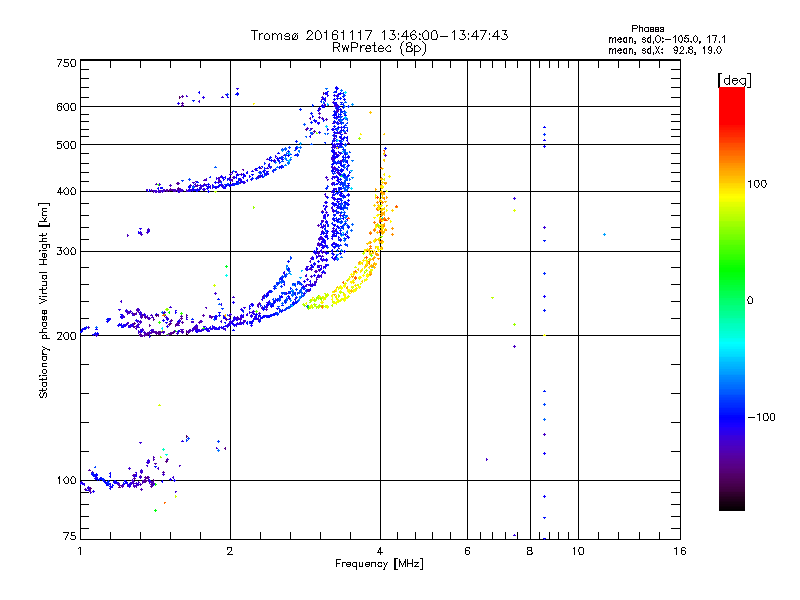
Task: Click the '8' frequency axis label
Action: click(530, 551)
